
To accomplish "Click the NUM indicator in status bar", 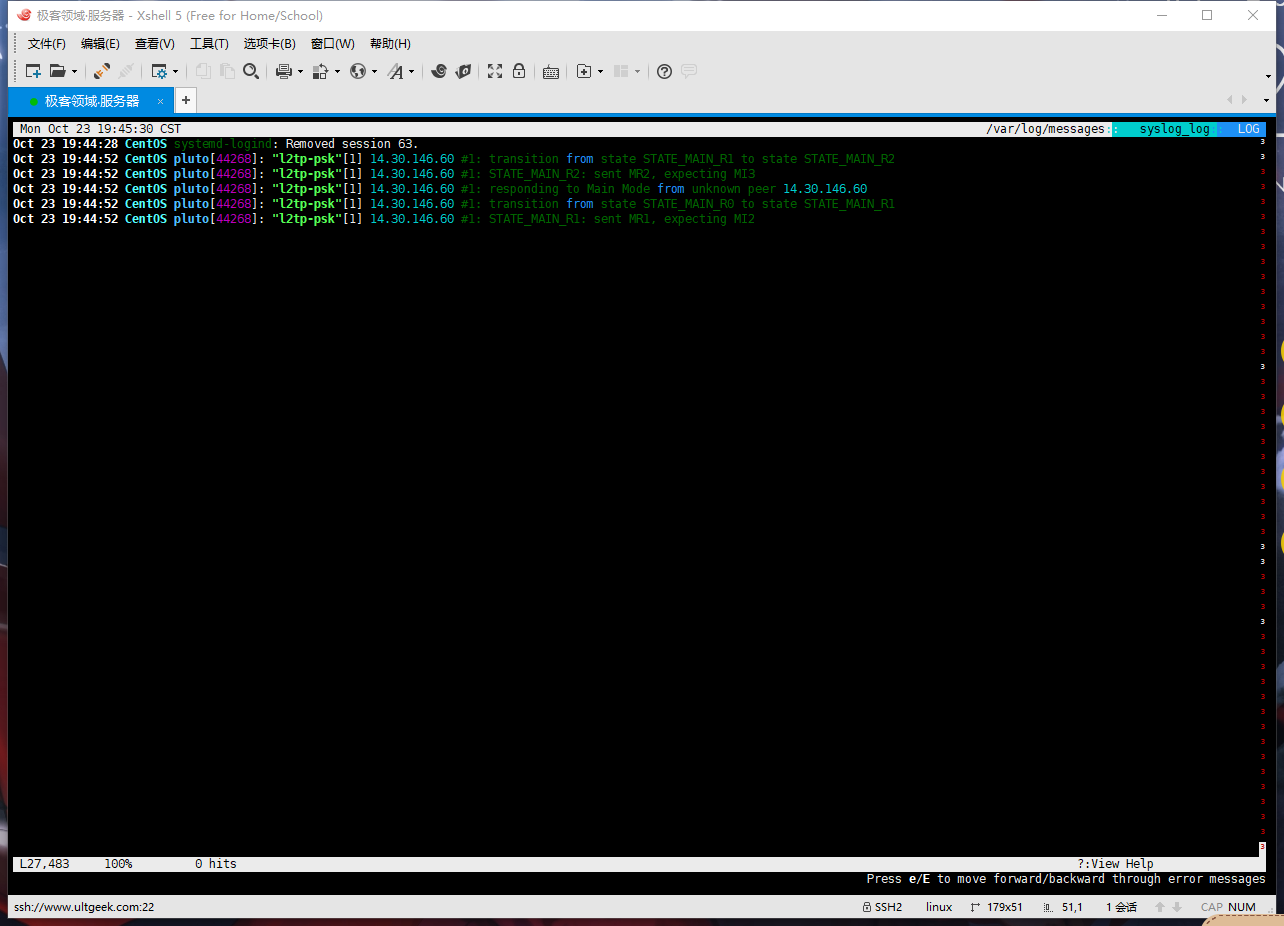I will (x=1242, y=907).
